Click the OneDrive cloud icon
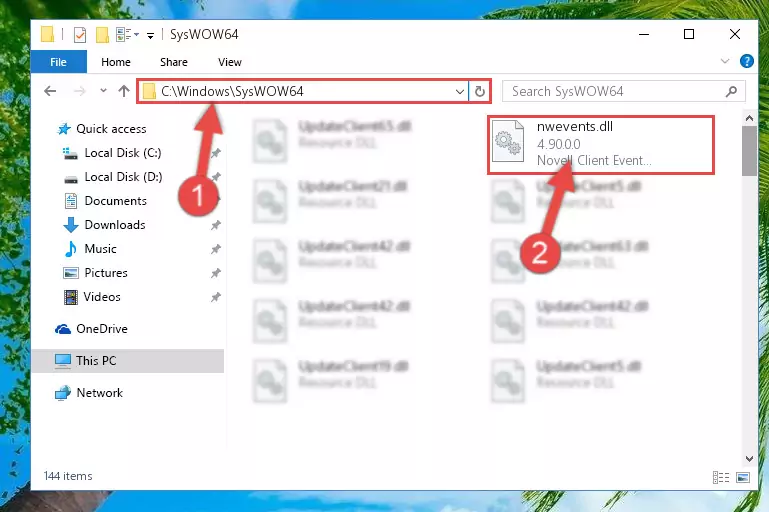 click(63, 329)
